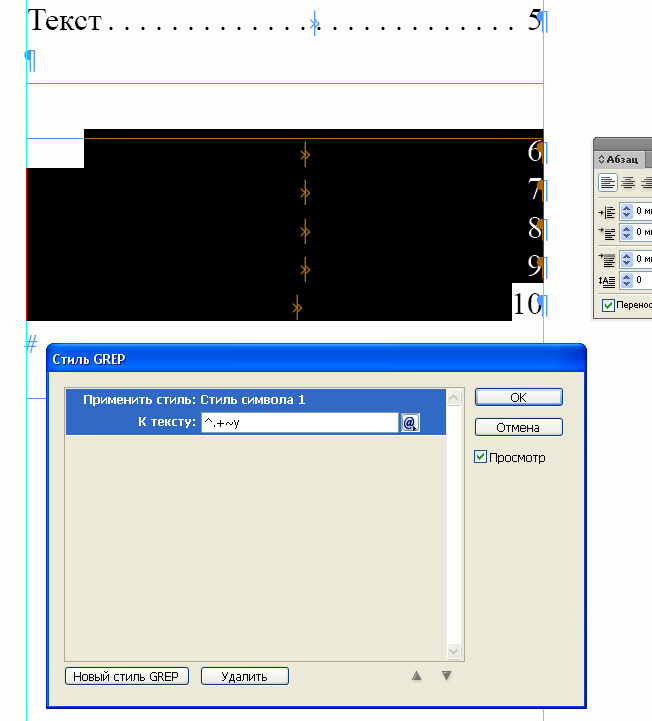The width and height of the screenshot is (652, 721).
Task: Toggle the Просмотр preview checkbox
Action: tap(480, 457)
